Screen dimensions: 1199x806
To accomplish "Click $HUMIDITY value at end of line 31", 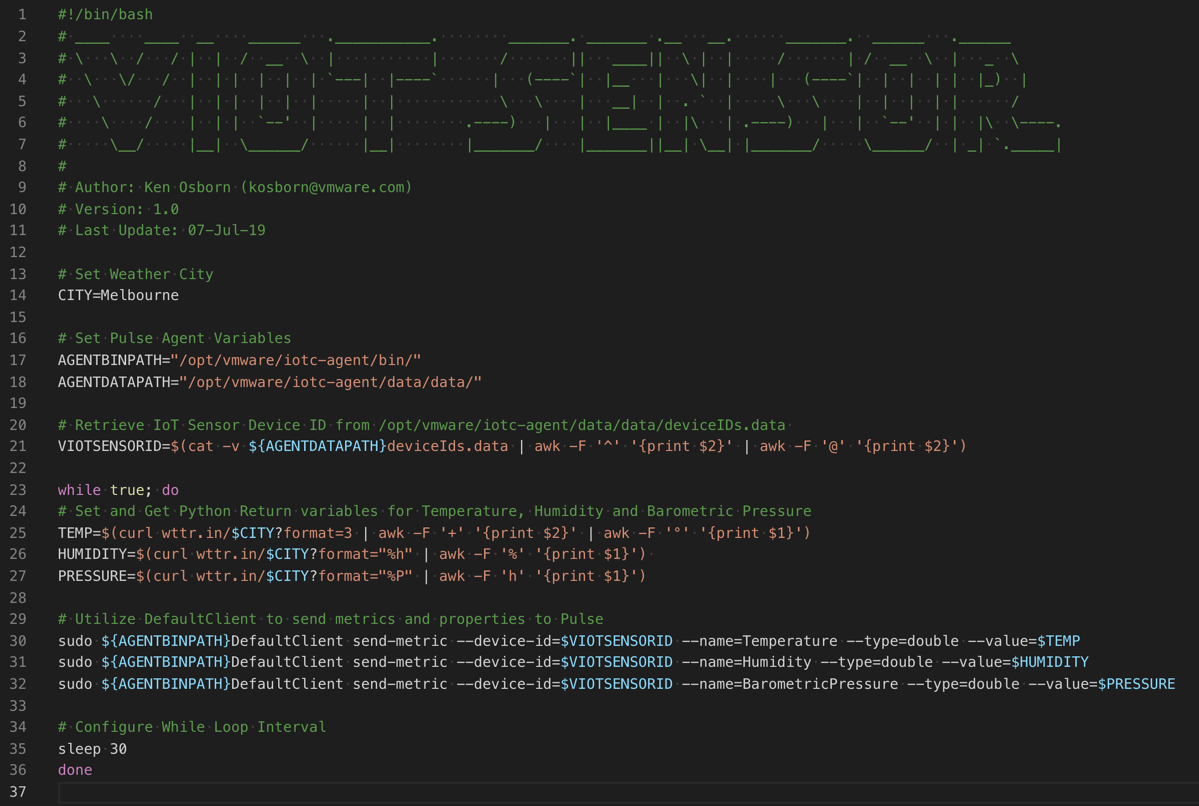I will (x=1050, y=661).
